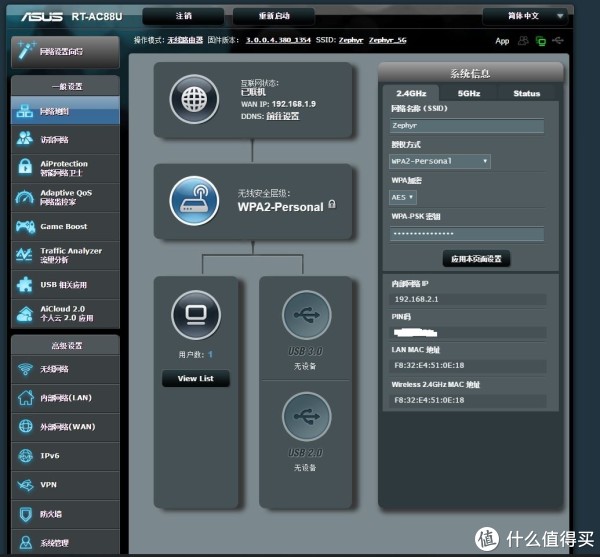The image size is (600, 557).
Task: Open Game Boost menu item
Action: click(65, 226)
